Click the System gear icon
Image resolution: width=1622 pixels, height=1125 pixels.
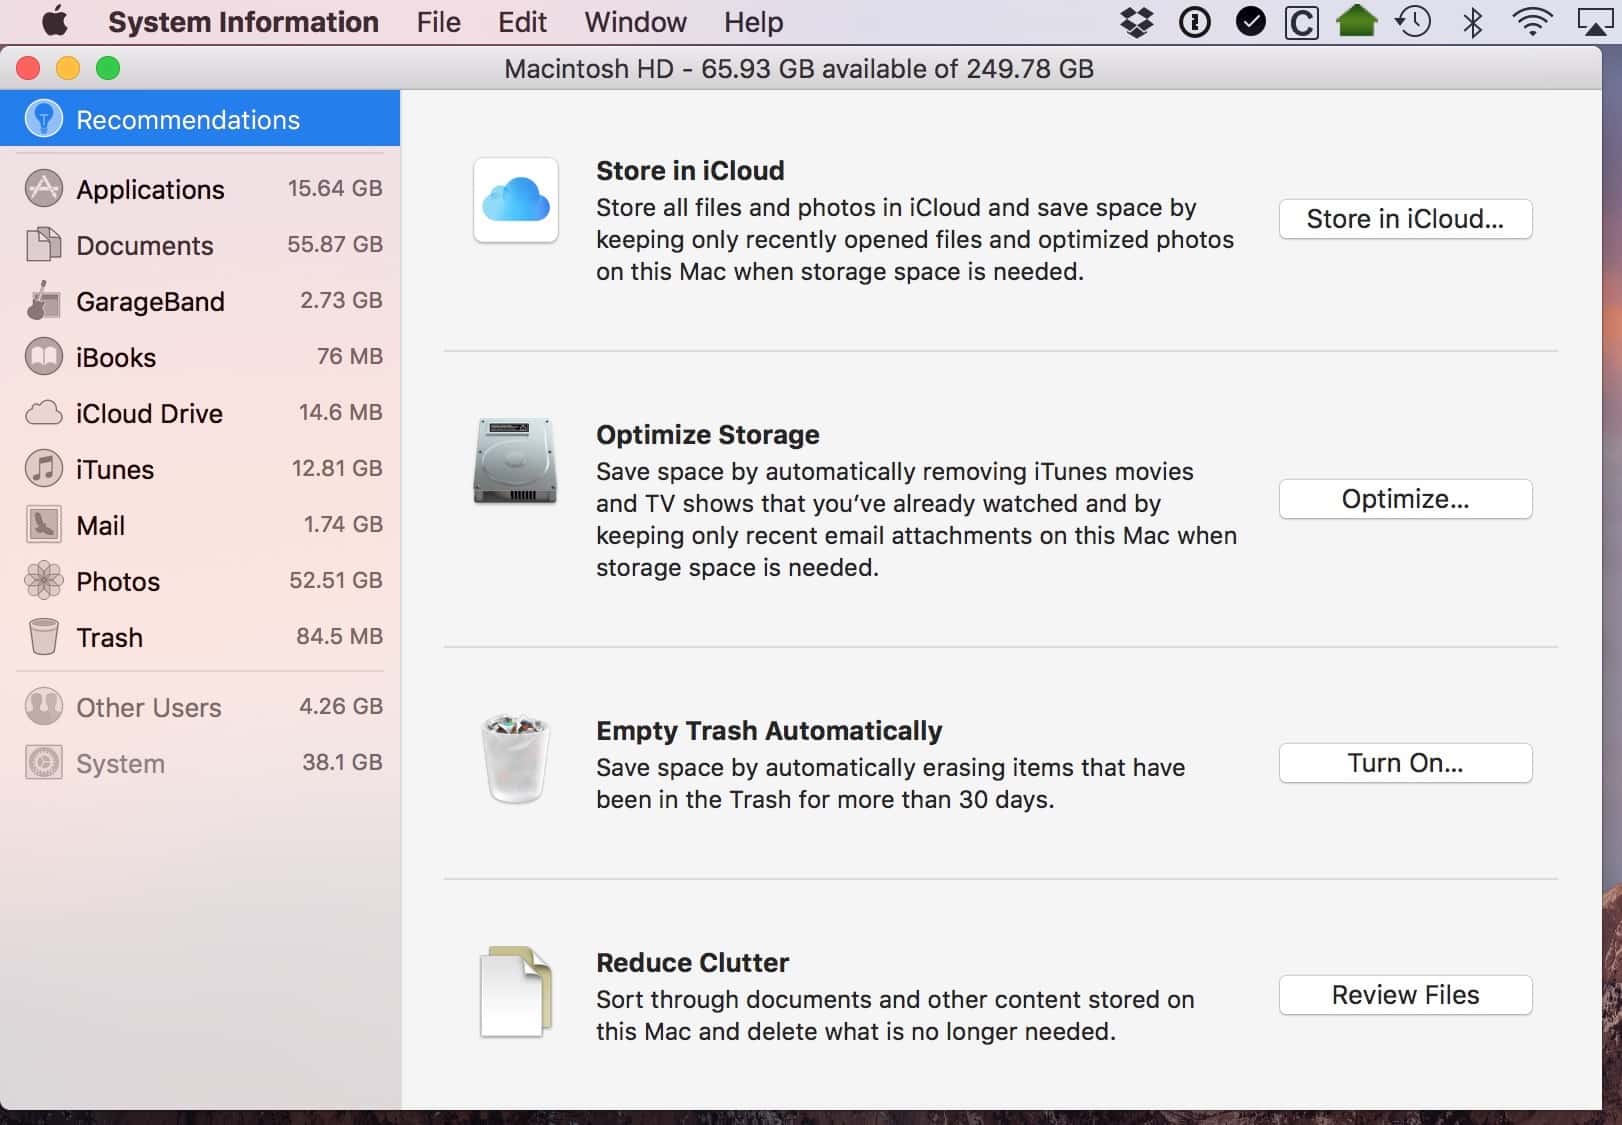(x=43, y=762)
